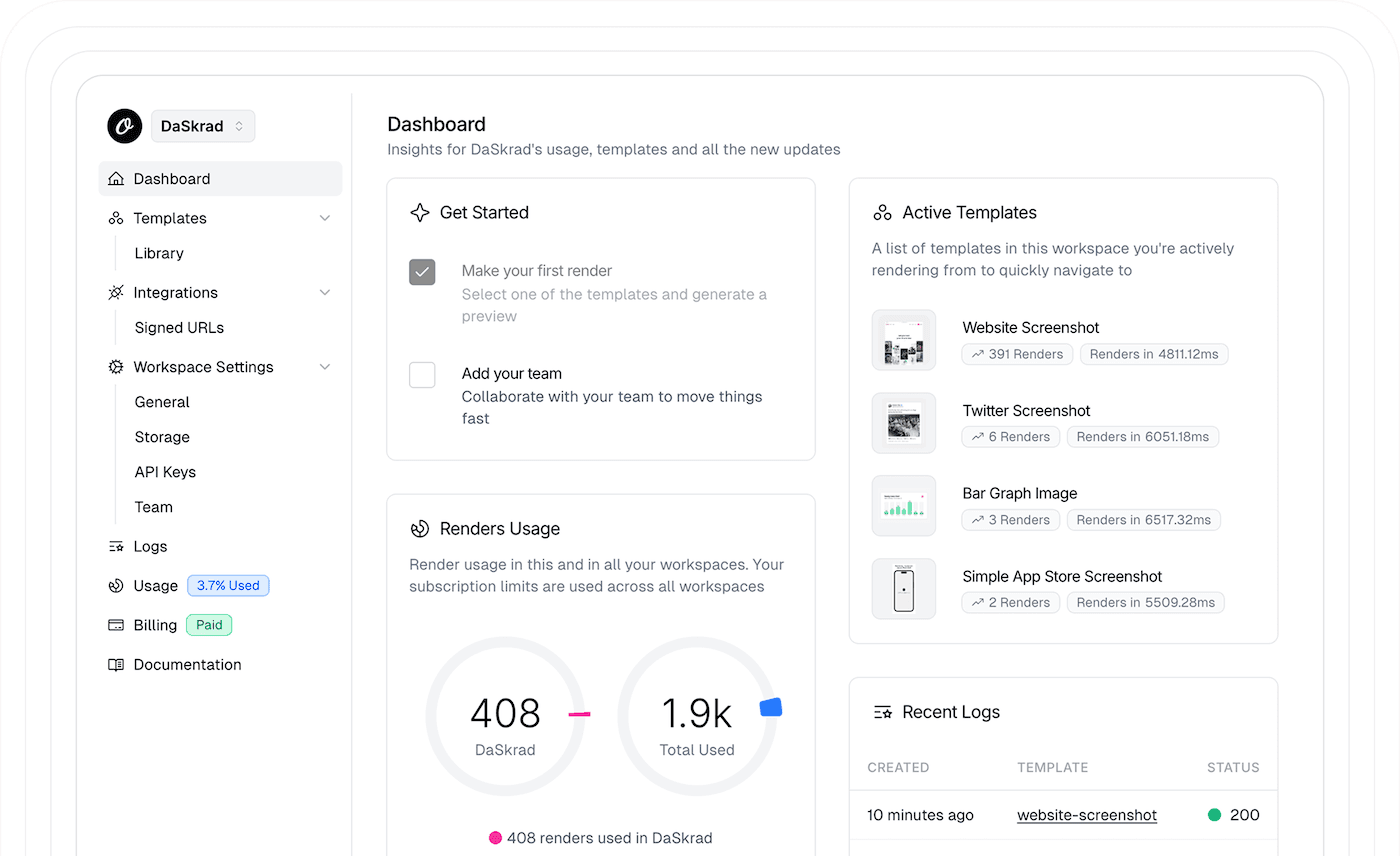
Task: Toggle the Make your first render checkbox
Action: click(422, 272)
